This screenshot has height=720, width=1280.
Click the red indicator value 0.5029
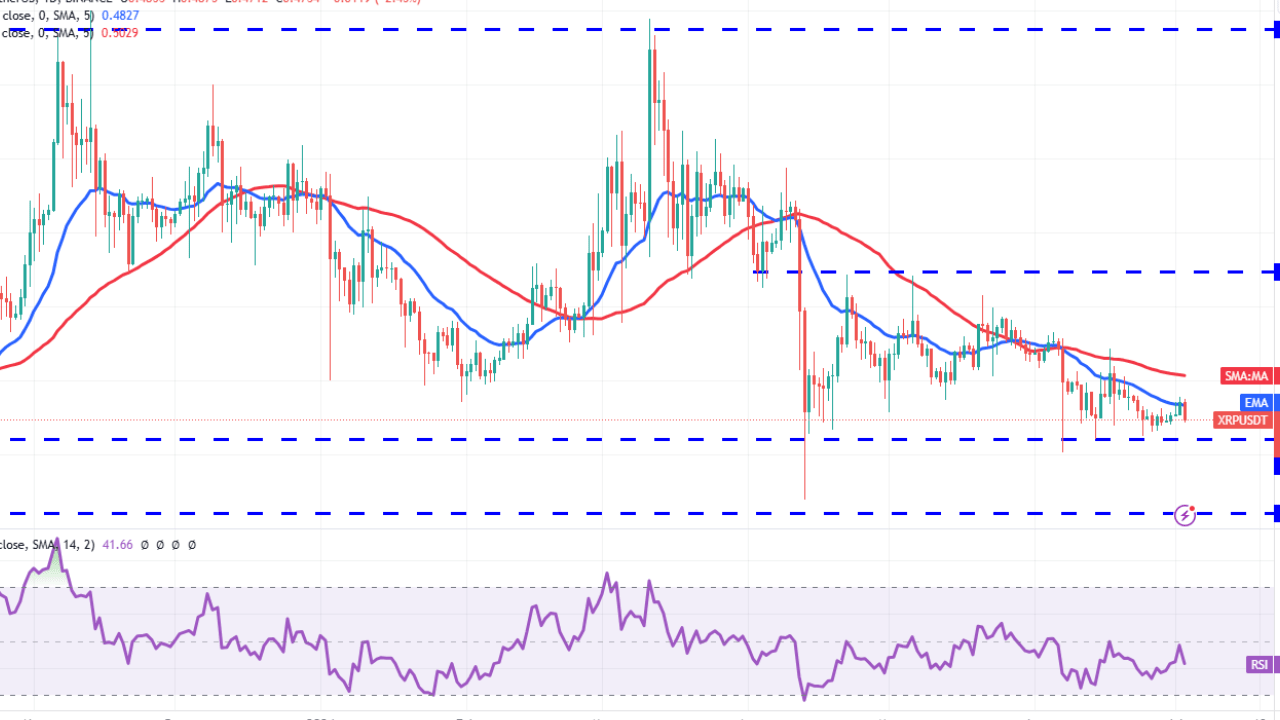(x=118, y=33)
